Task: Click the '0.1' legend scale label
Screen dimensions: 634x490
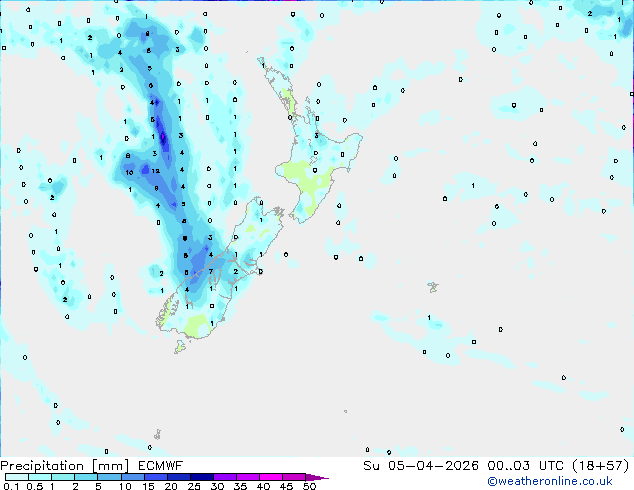Action: (x=11, y=486)
